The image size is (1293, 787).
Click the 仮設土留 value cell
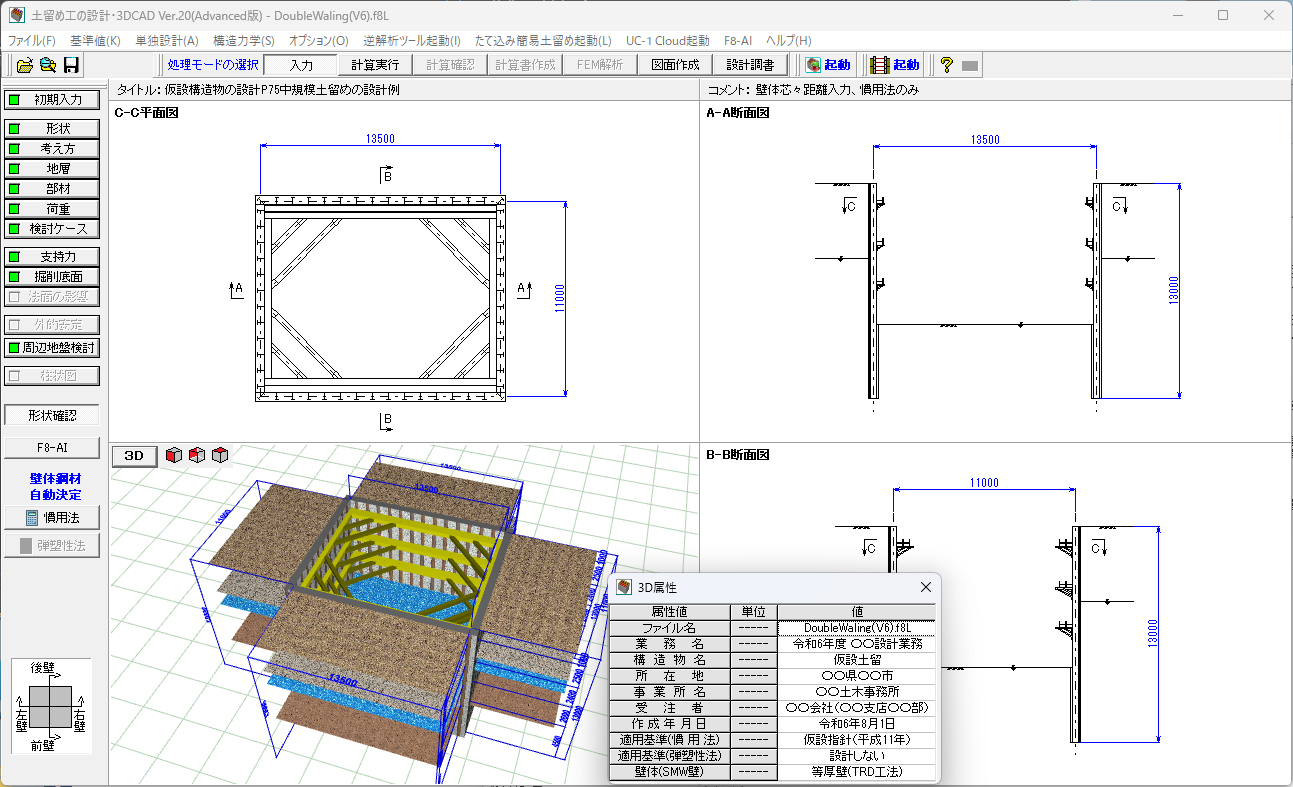point(857,660)
